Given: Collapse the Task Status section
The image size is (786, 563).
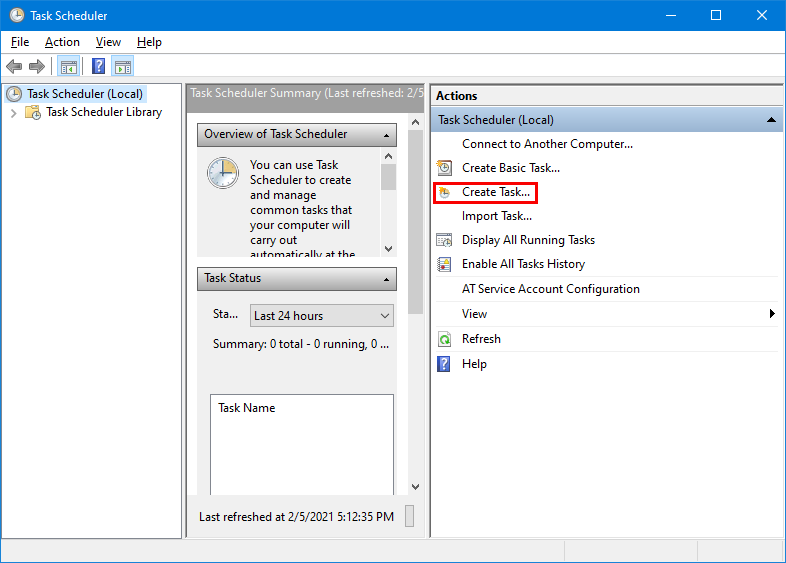Looking at the screenshot, I should coord(386,279).
